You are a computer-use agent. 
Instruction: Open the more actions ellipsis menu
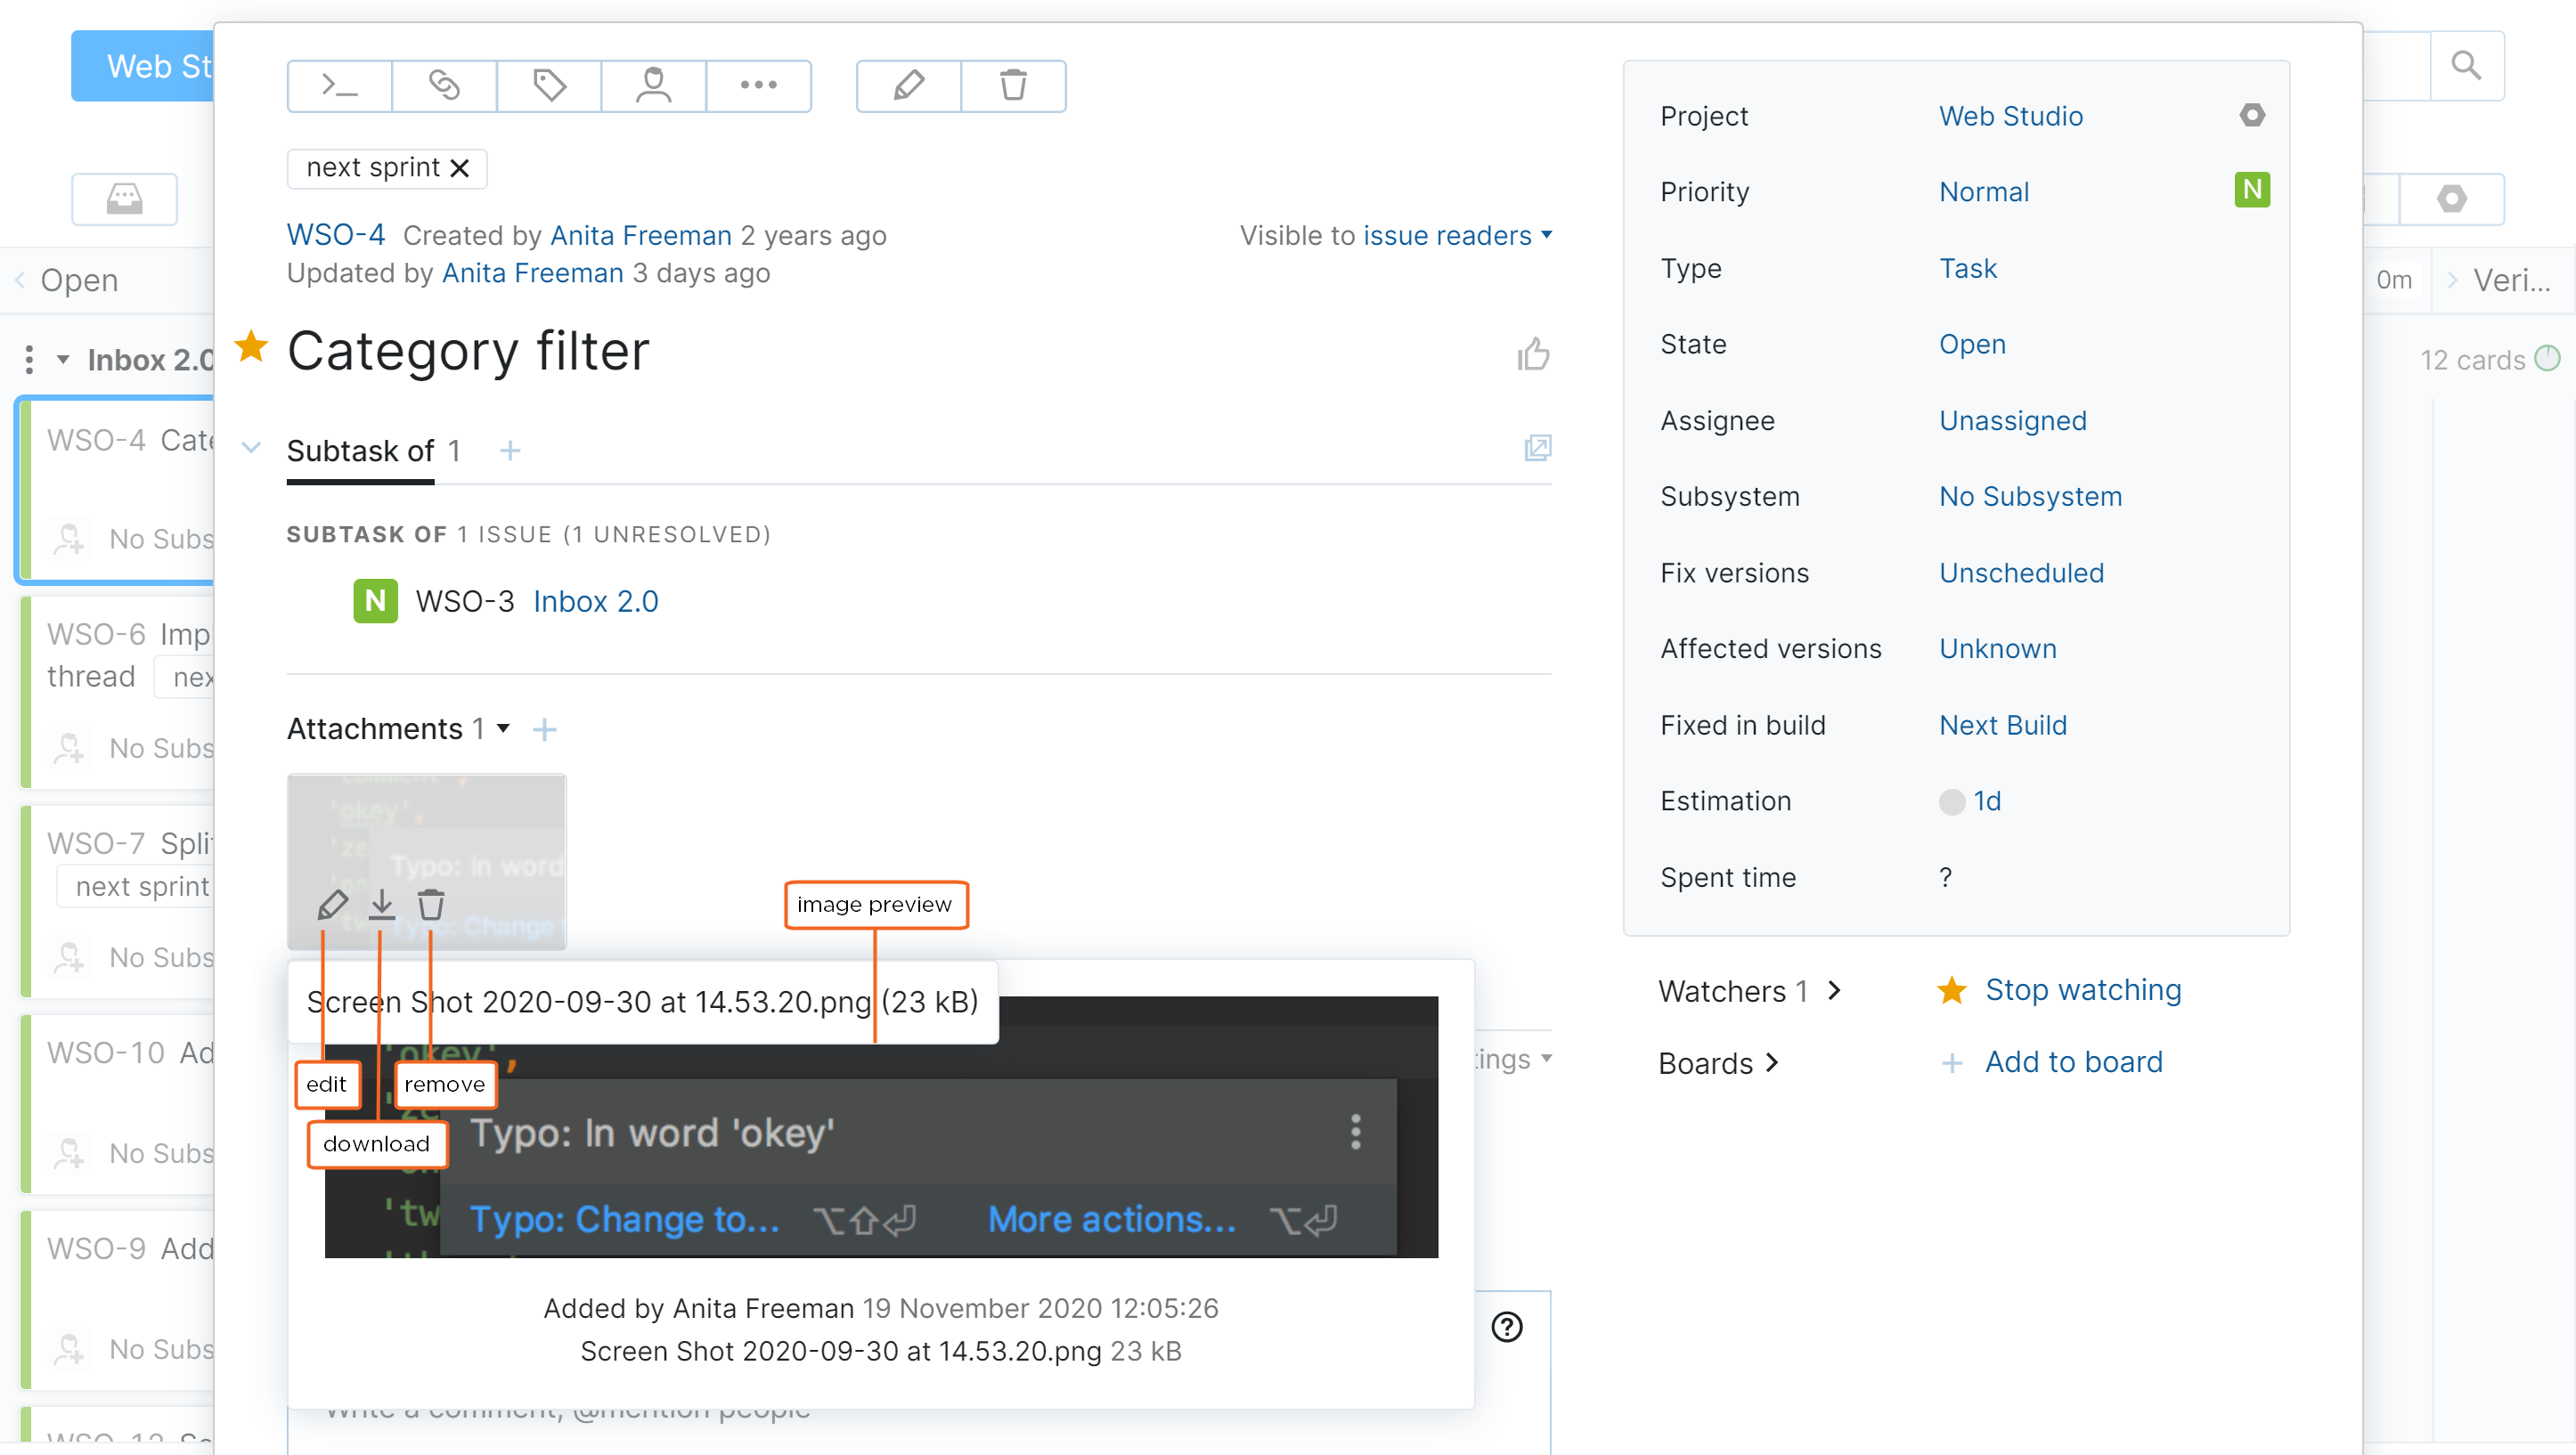tap(758, 86)
